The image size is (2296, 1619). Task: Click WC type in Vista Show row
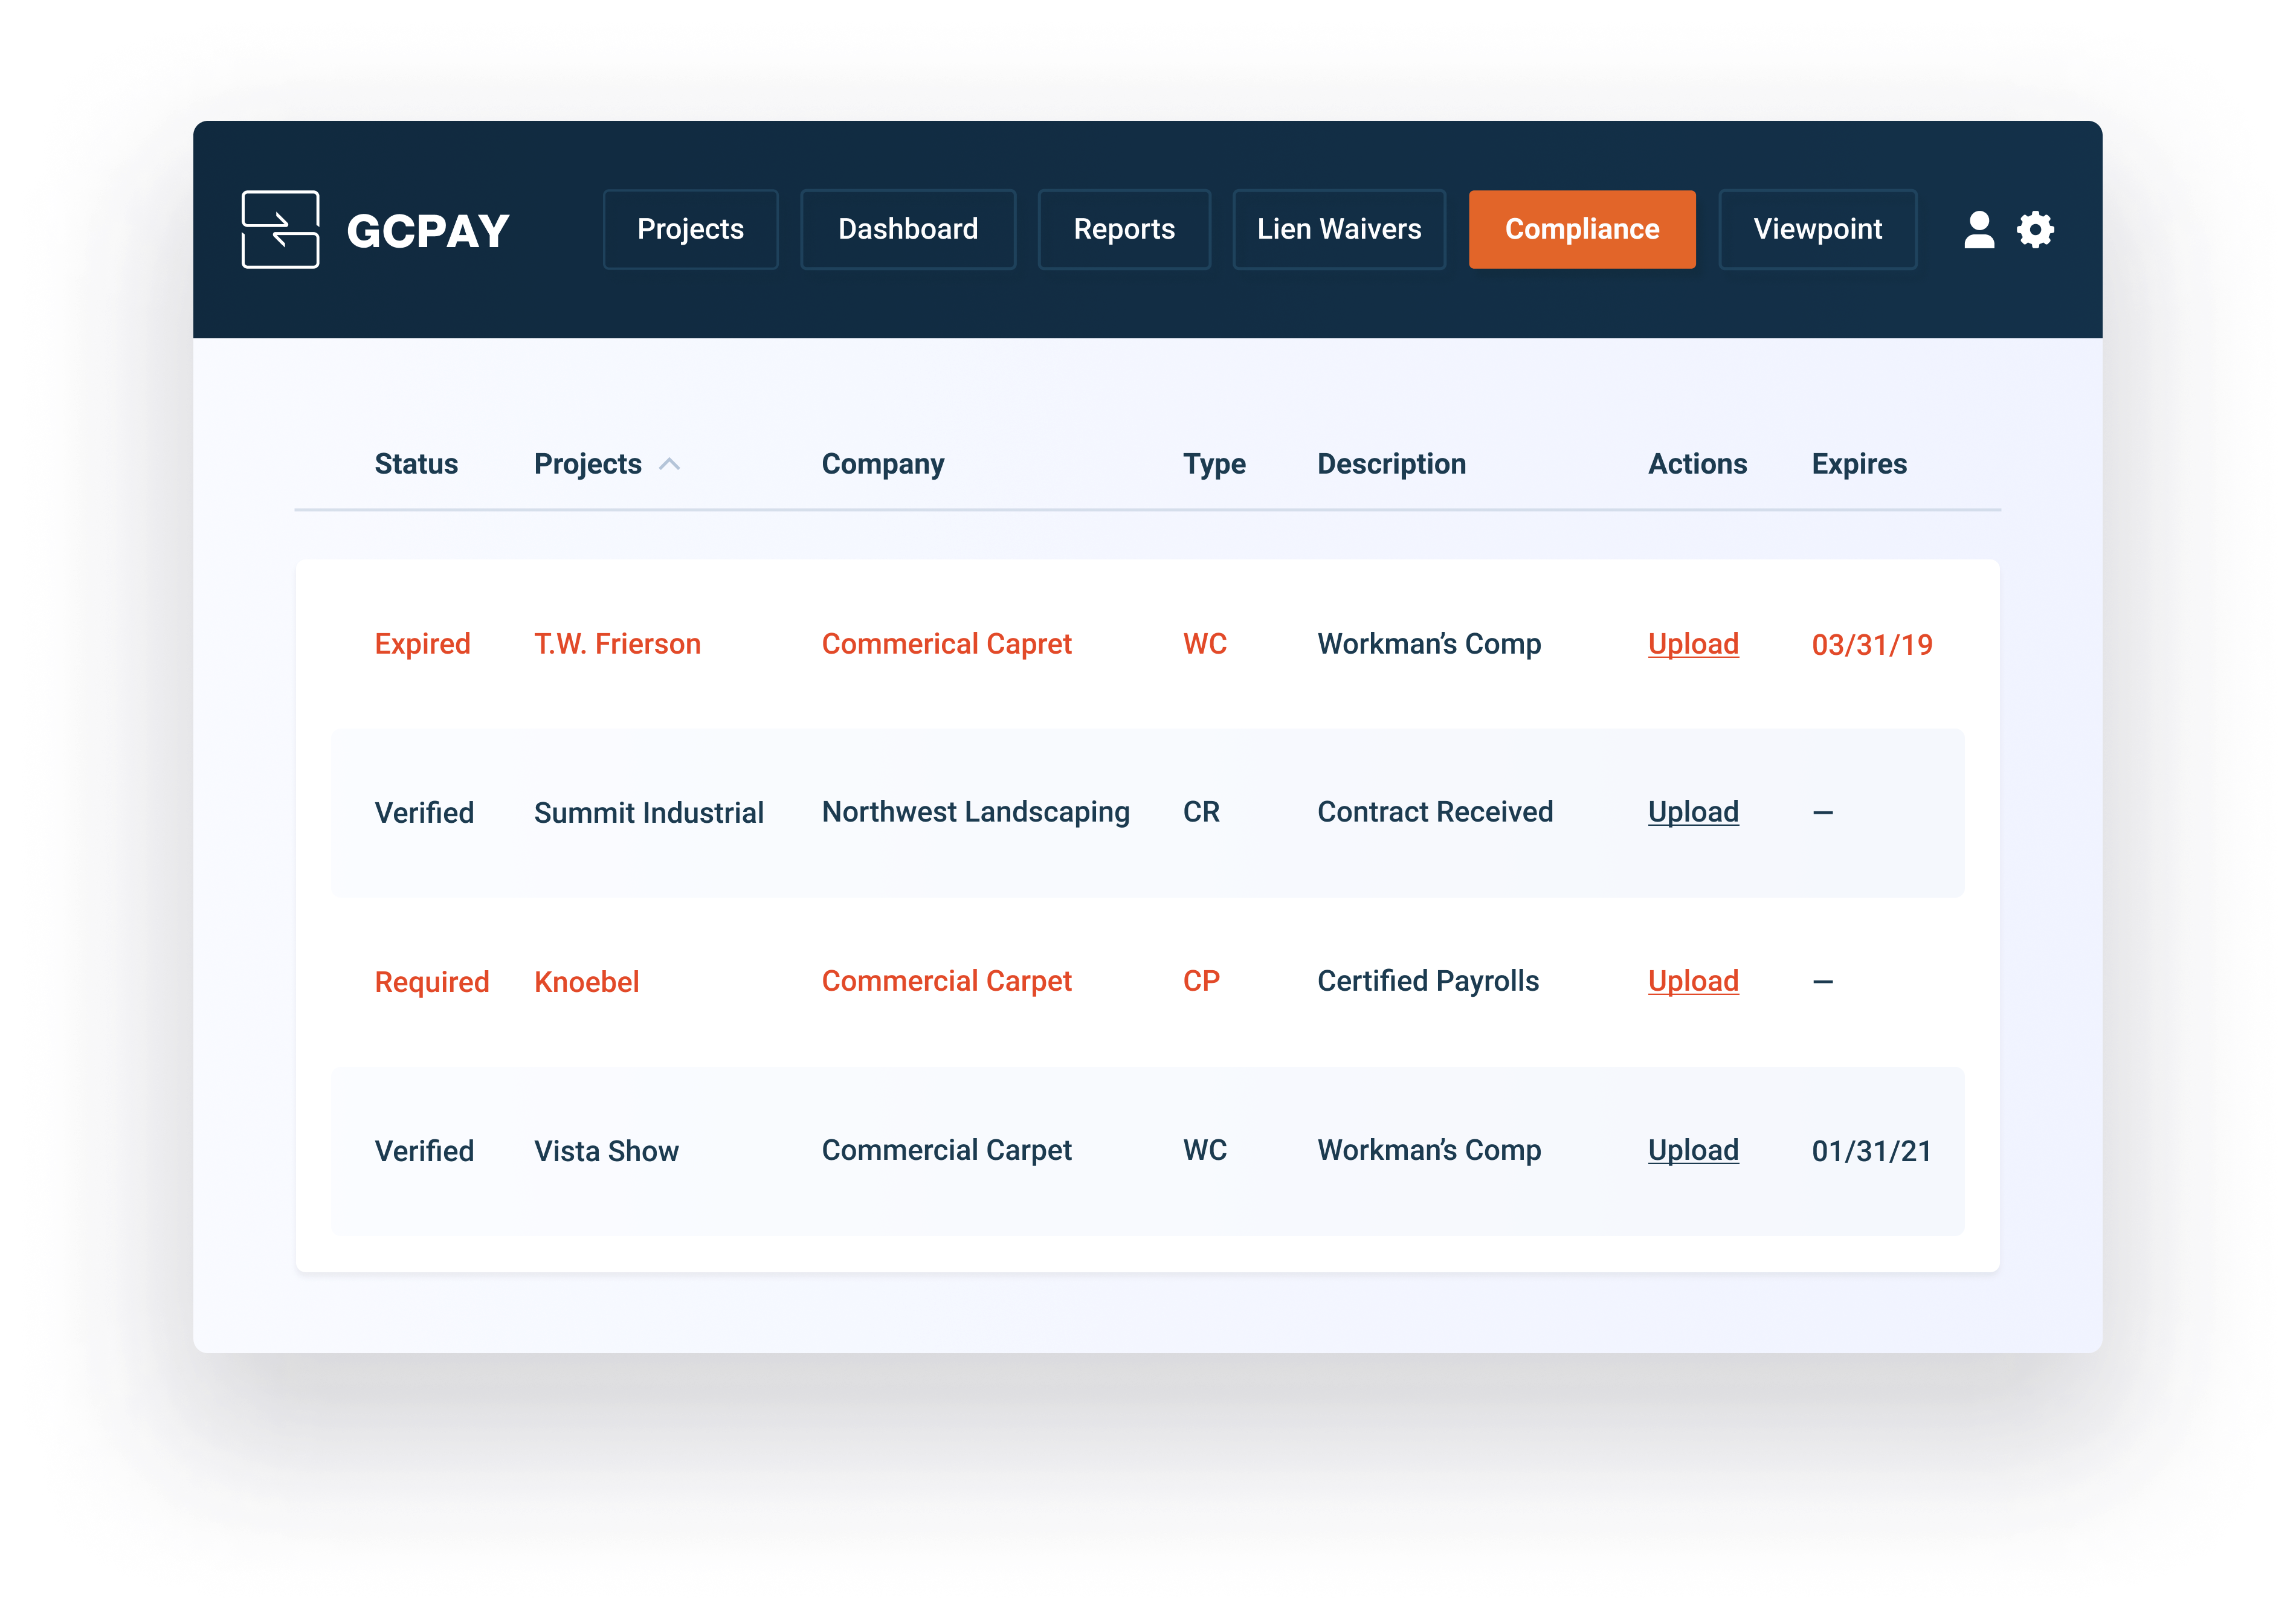(1204, 1150)
